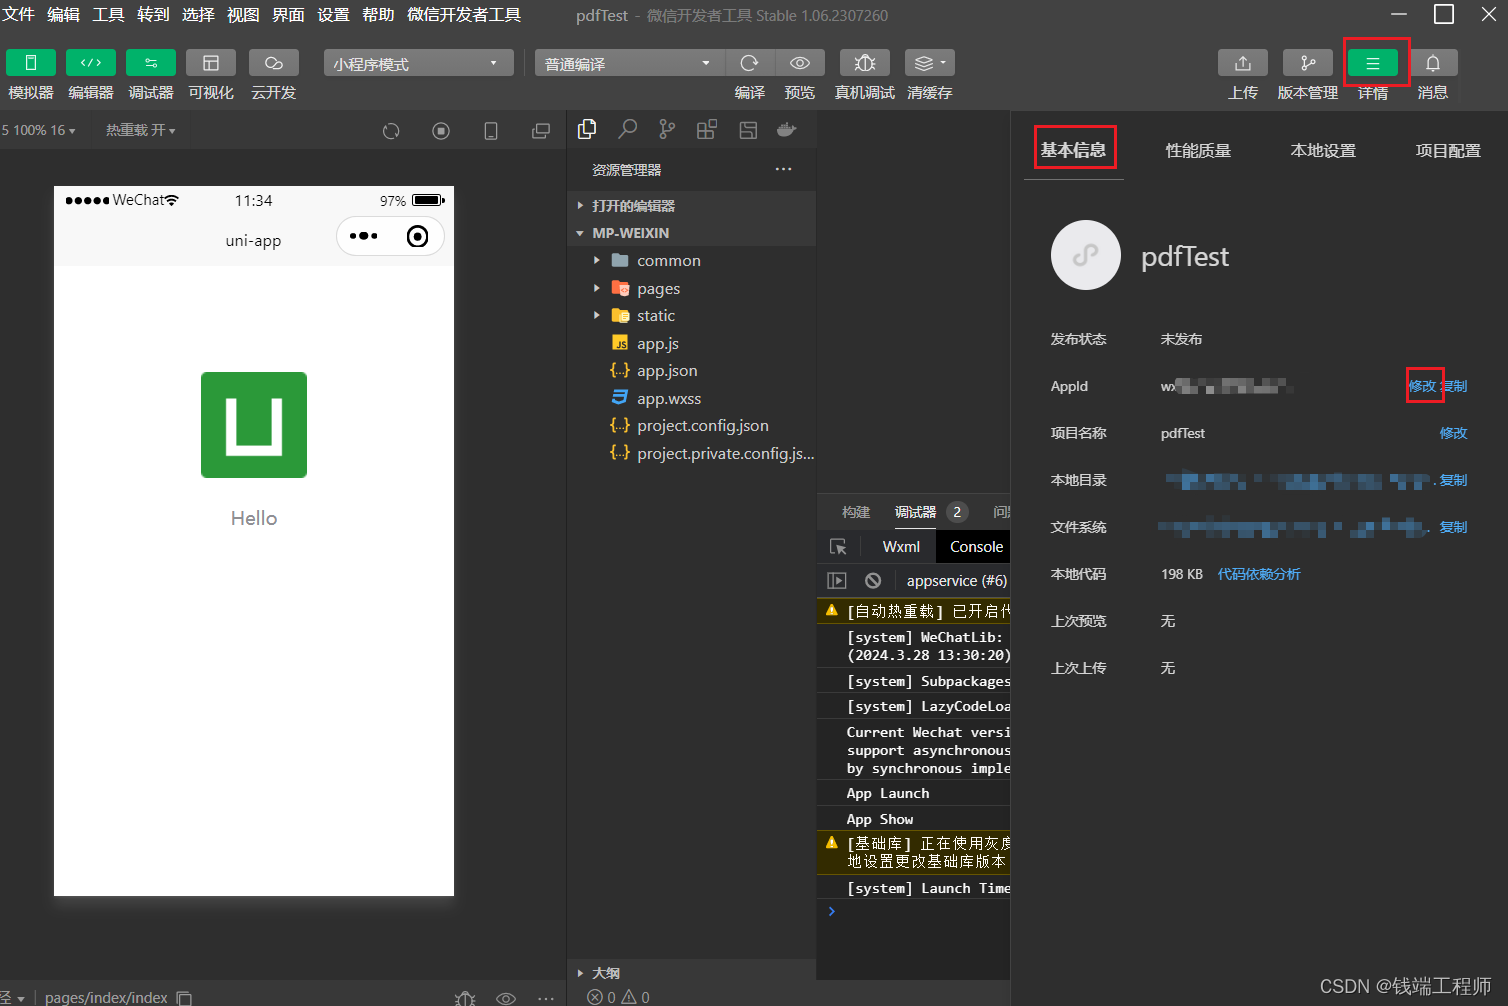1508x1006 pixels.
Task: Open the visualization (可视化) tool
Action: tap(211, 63)
